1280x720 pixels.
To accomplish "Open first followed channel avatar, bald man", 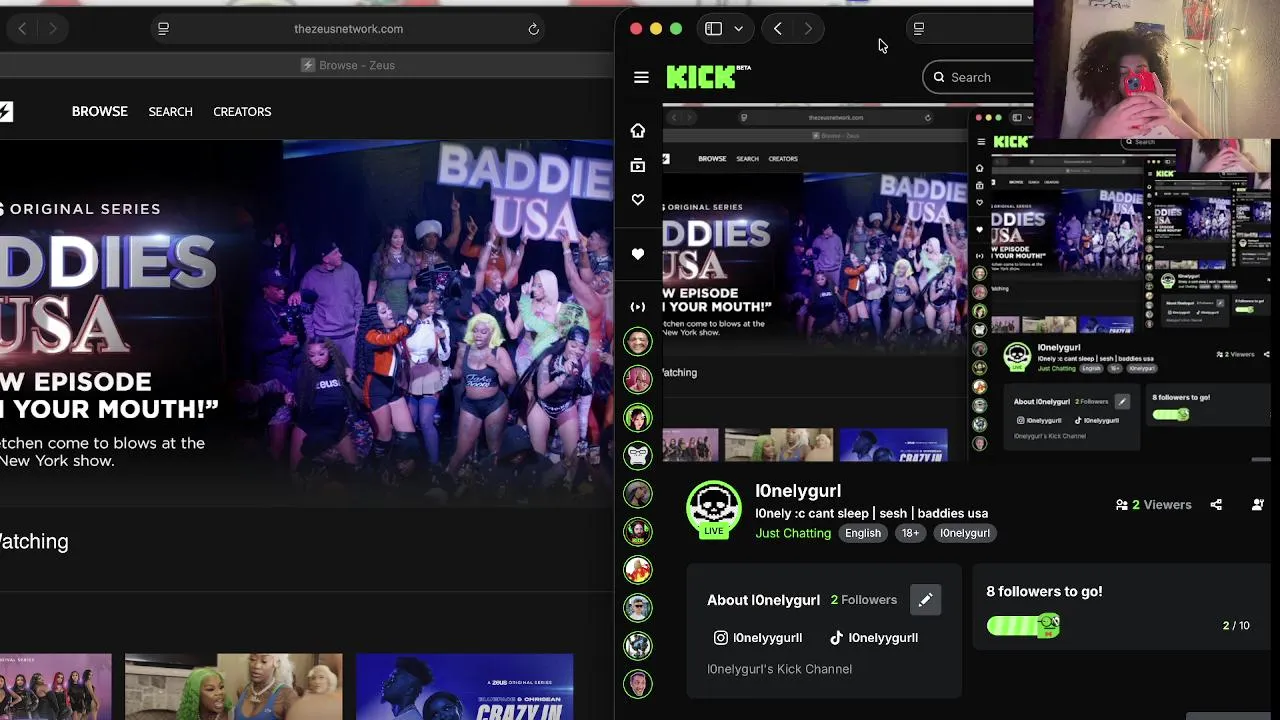I will [x=638, y=341].
